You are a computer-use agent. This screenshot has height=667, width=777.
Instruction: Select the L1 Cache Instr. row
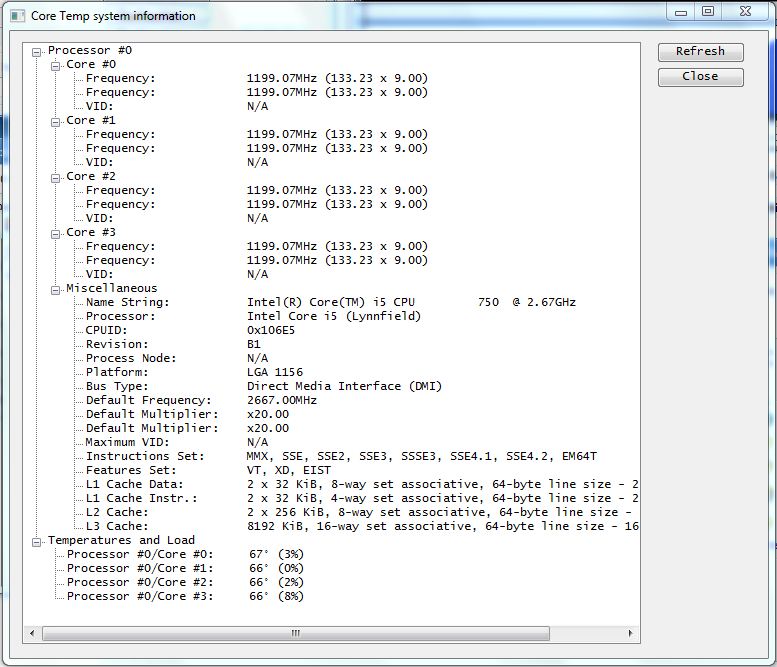(362, 498)
